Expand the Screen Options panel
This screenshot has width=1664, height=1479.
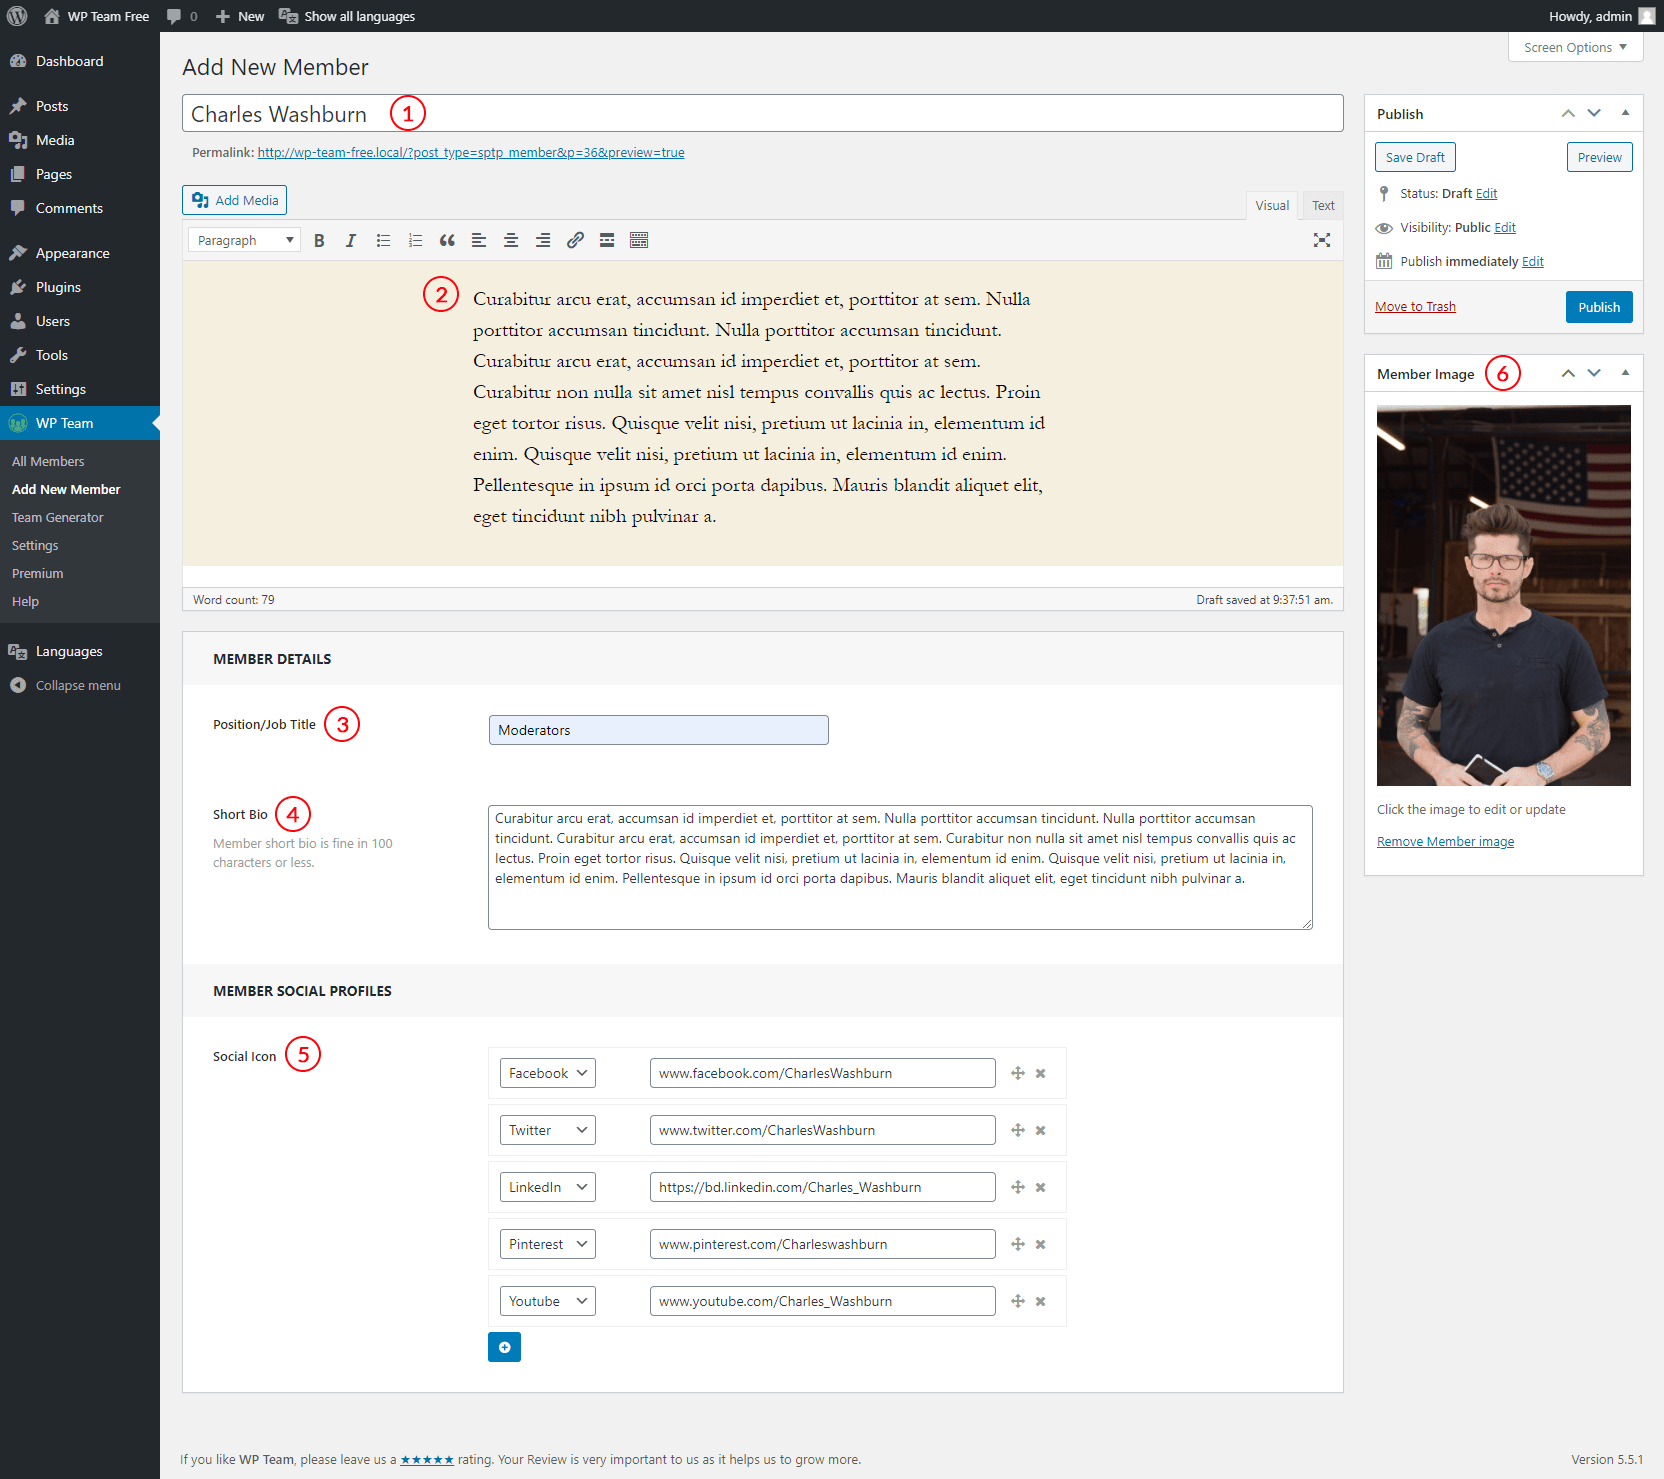pyautogui.click(x=1575, y=47)
